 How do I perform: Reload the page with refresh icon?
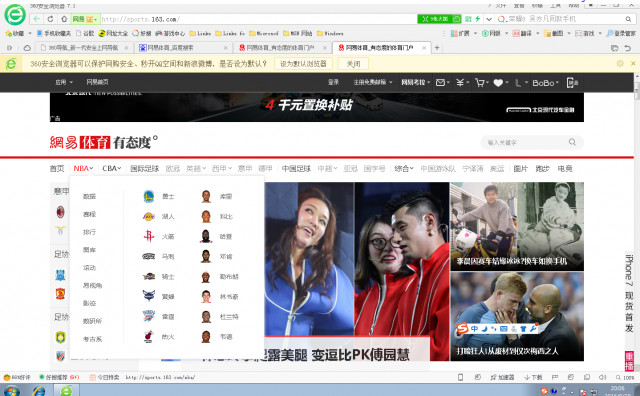coord(50,19)
